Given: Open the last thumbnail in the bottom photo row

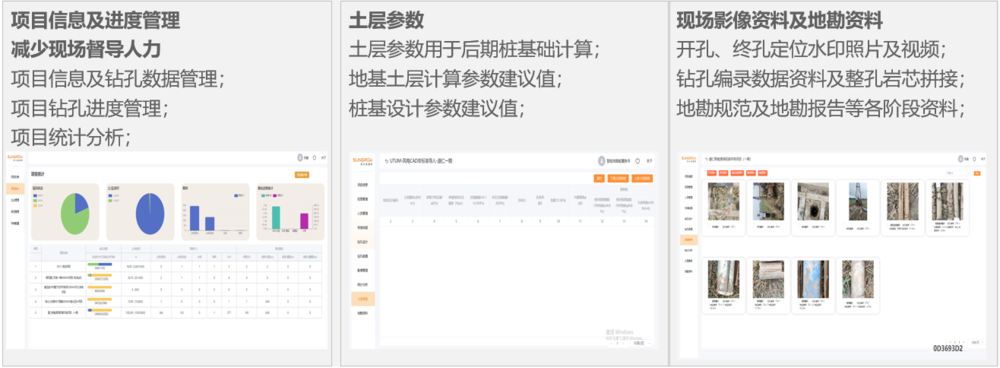Looking at the screenshot, I should [858, 279].
